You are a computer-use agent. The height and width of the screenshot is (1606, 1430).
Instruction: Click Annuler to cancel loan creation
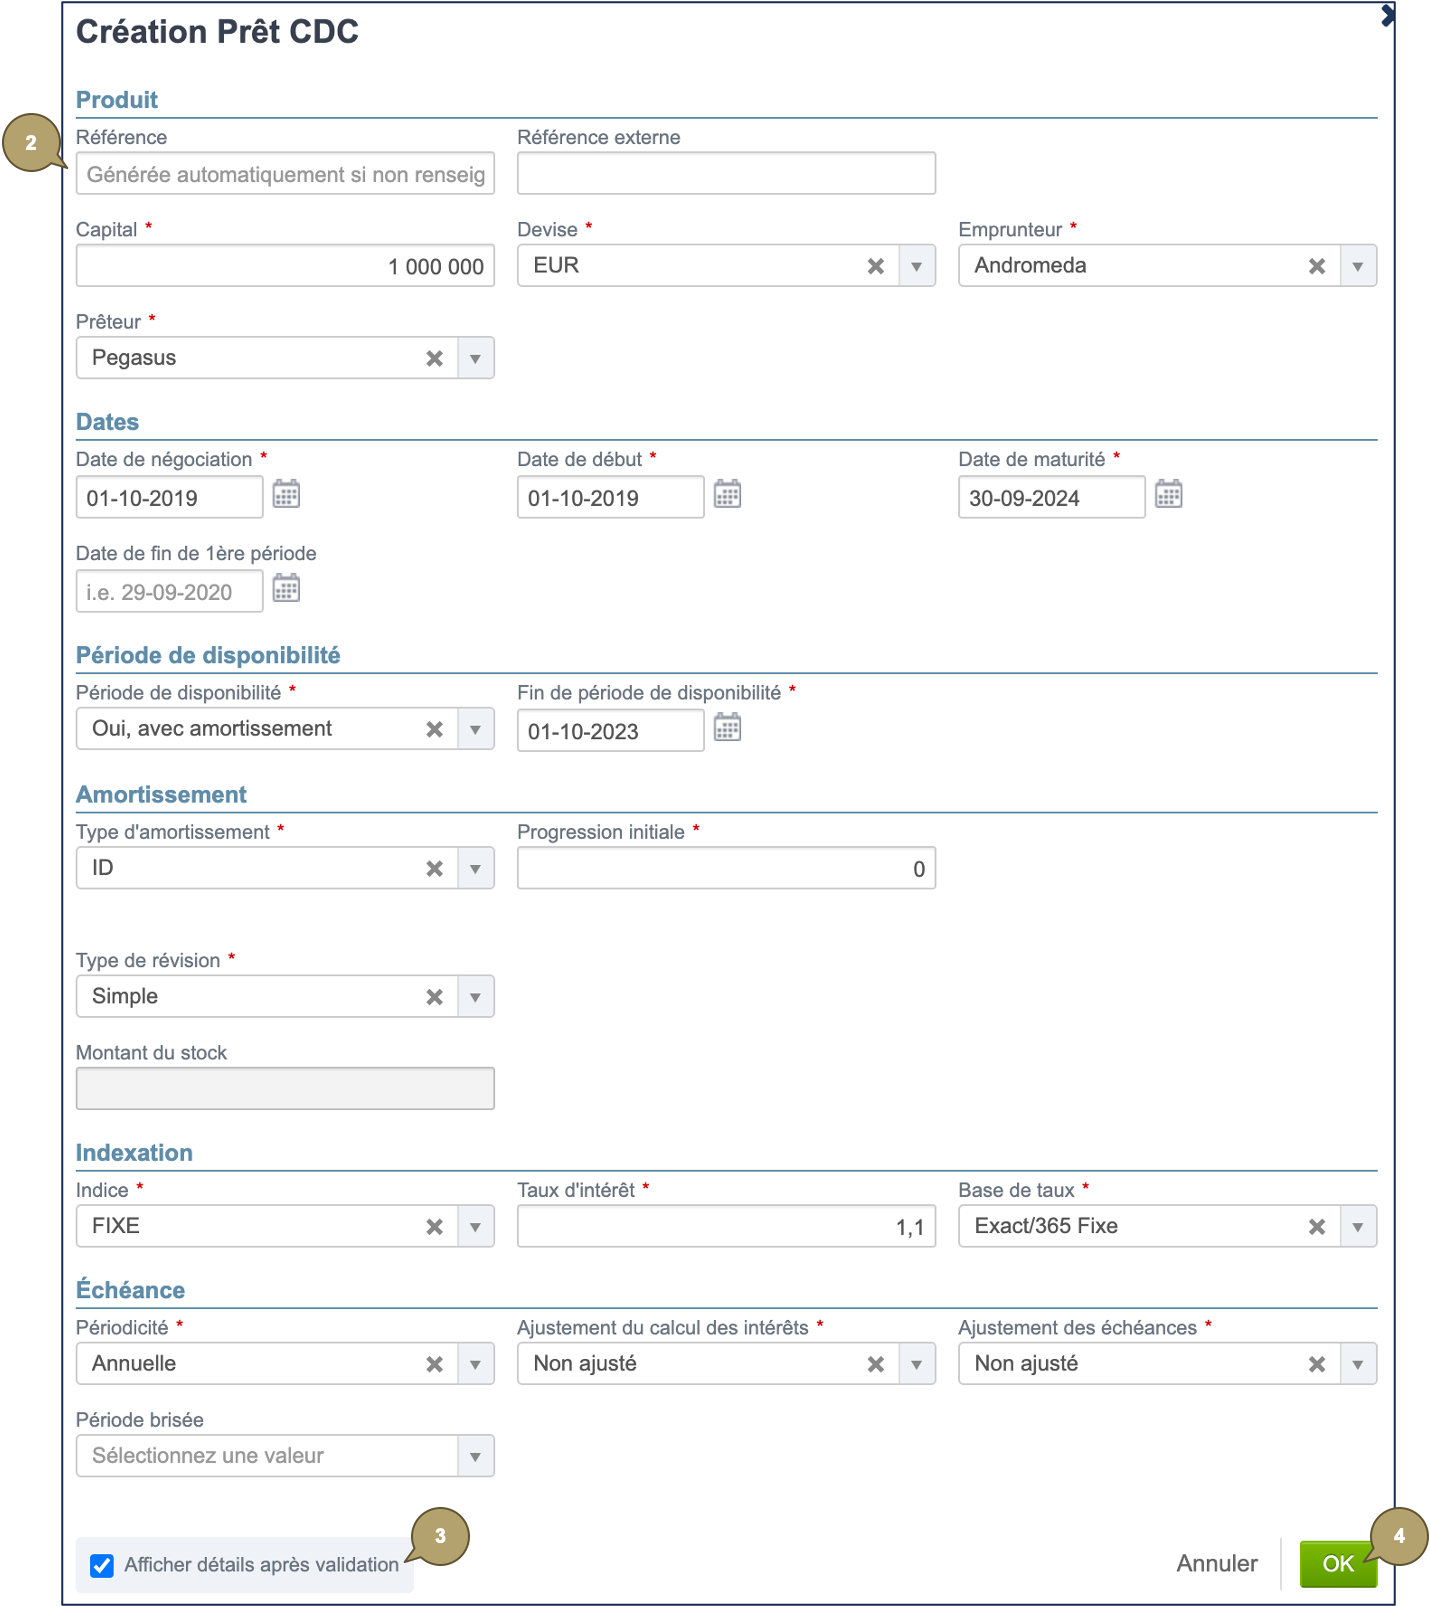point(1216,1564)
